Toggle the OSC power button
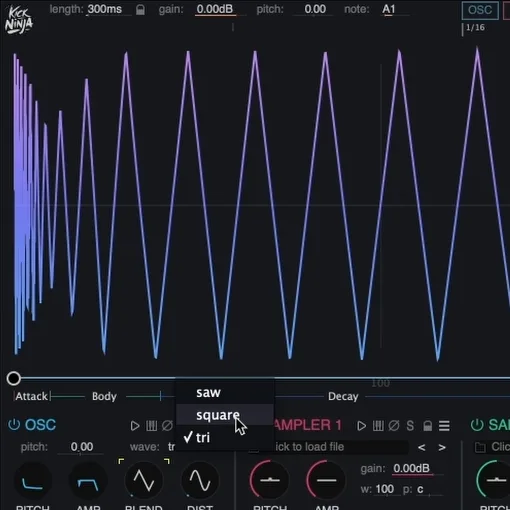Screen dimensions: 510x510 click(x=14, y=425)
